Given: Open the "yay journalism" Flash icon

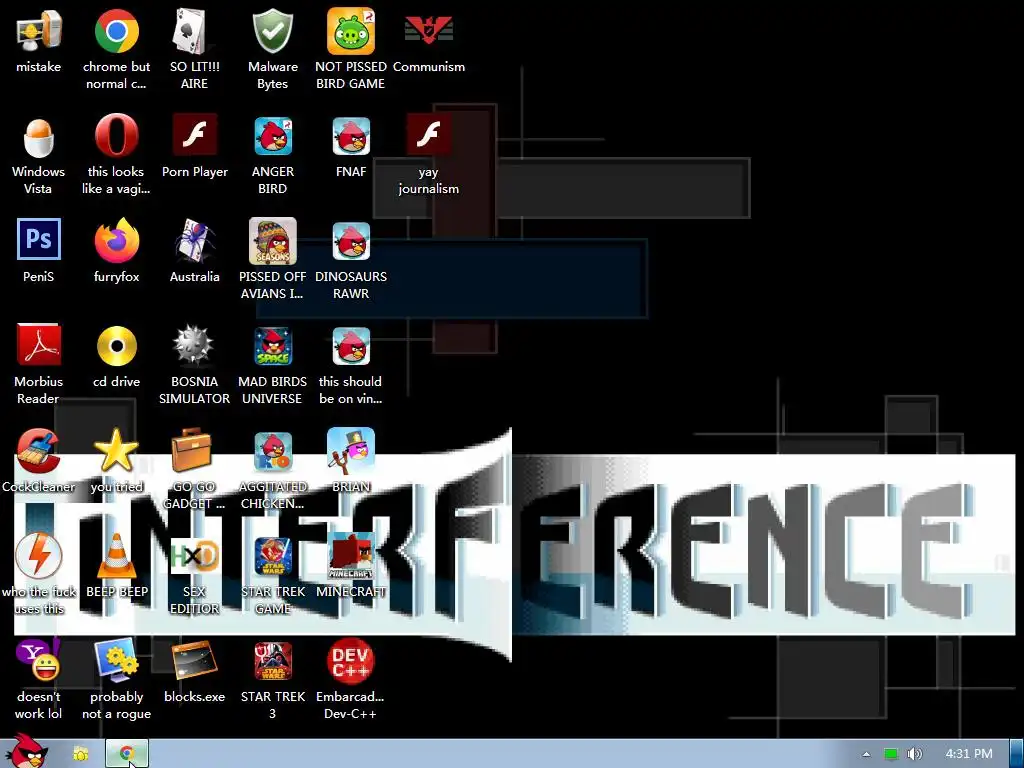Looking at the screenshot, I should click(x=428, y=134).
